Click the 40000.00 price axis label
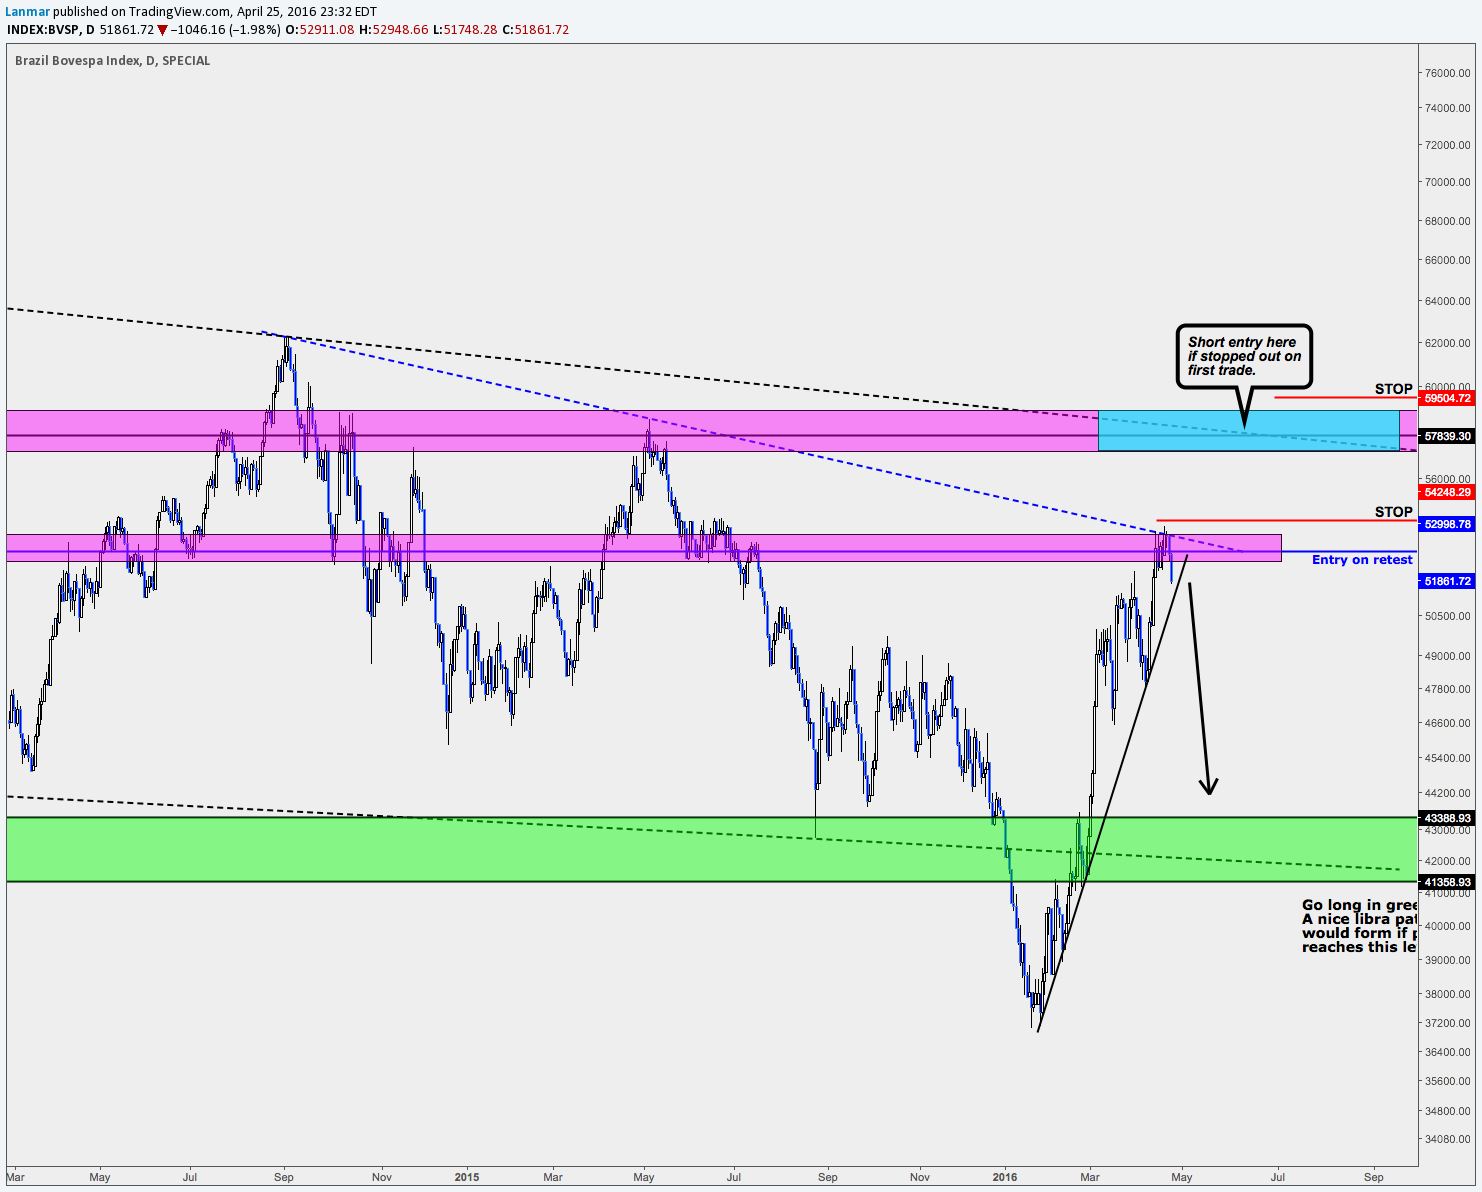The image size is (1482, 1192). click(1448, 926)
